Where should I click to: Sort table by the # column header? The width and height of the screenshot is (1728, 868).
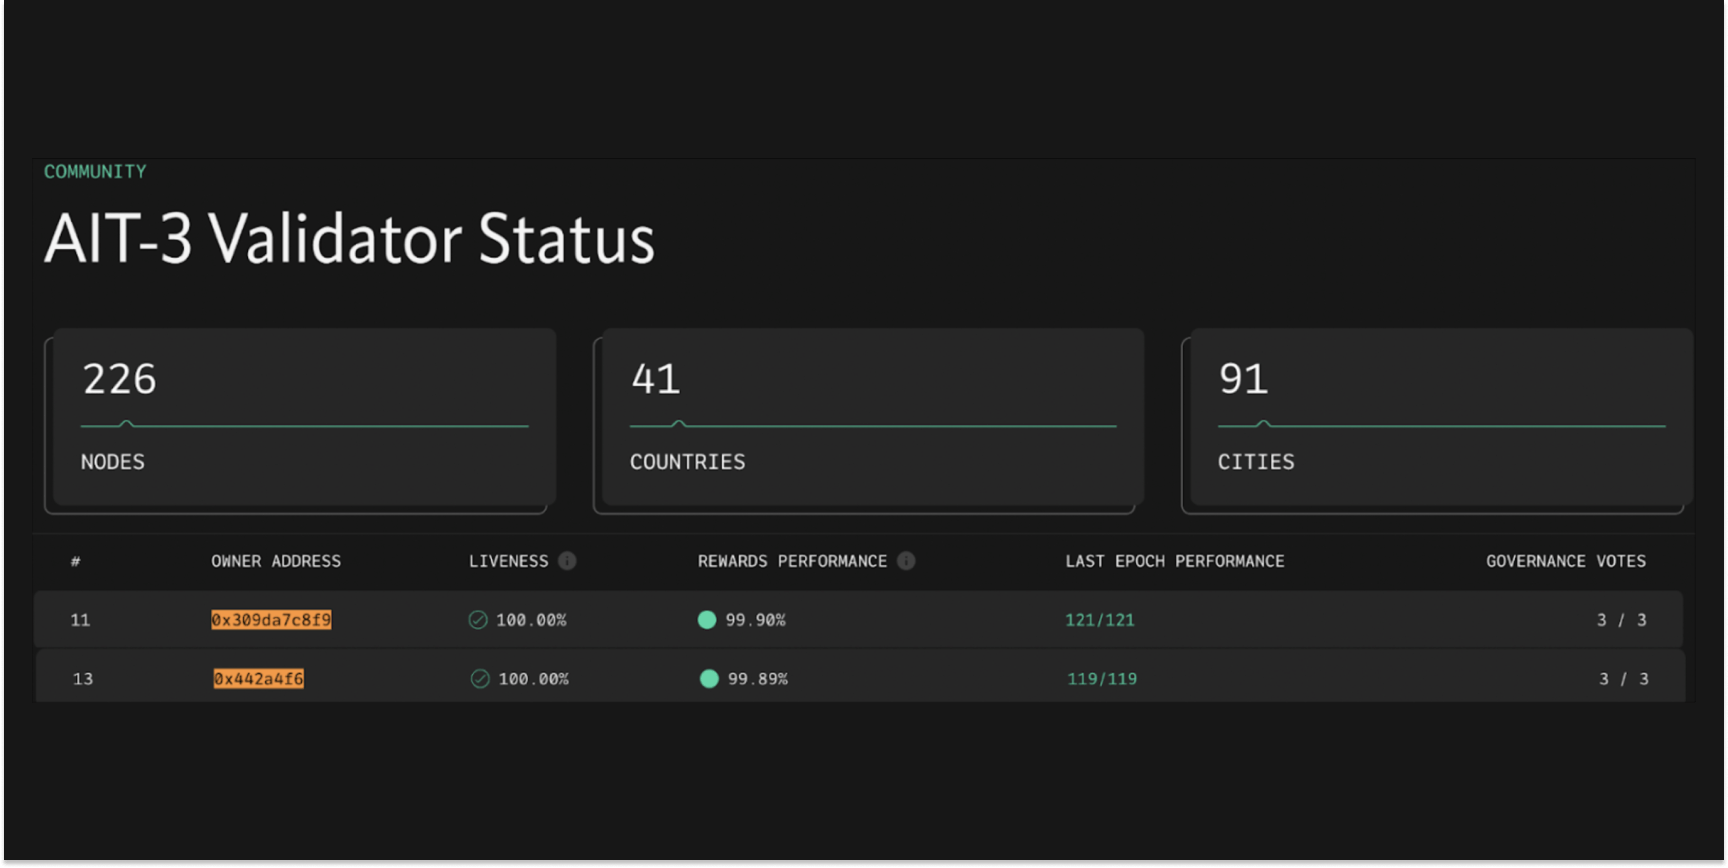click(x=76, y=561)
